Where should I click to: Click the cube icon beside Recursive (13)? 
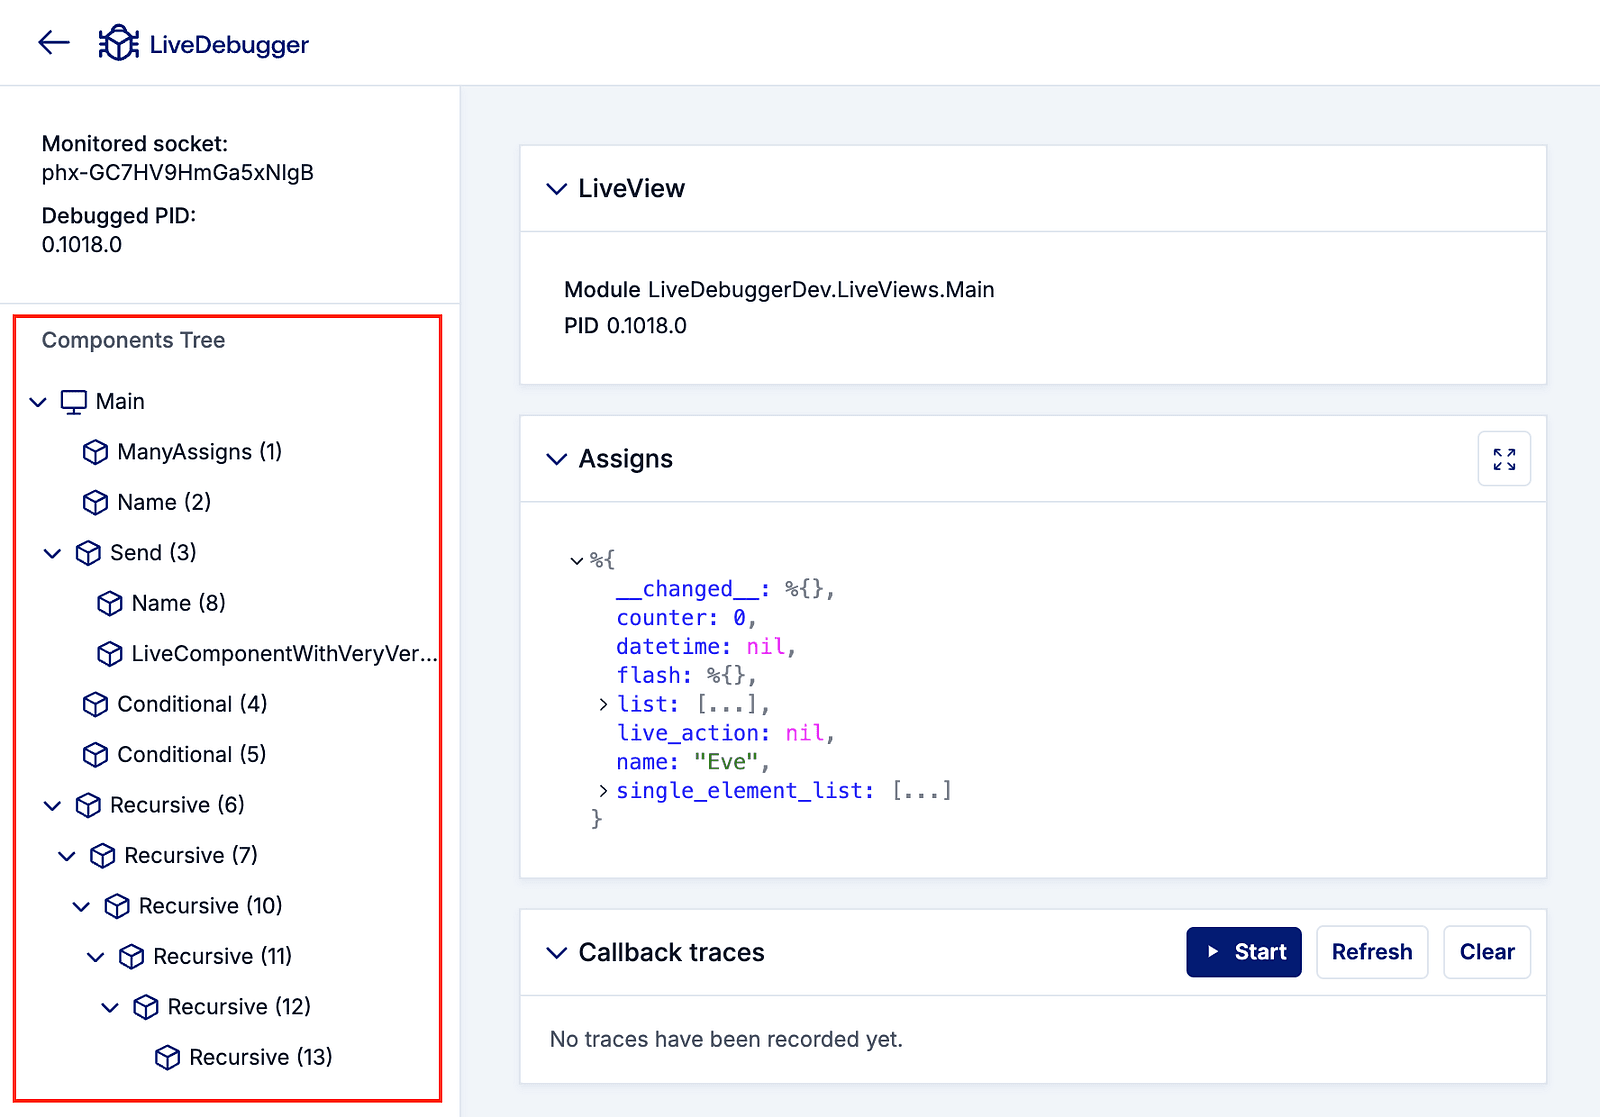[167, 1057]
